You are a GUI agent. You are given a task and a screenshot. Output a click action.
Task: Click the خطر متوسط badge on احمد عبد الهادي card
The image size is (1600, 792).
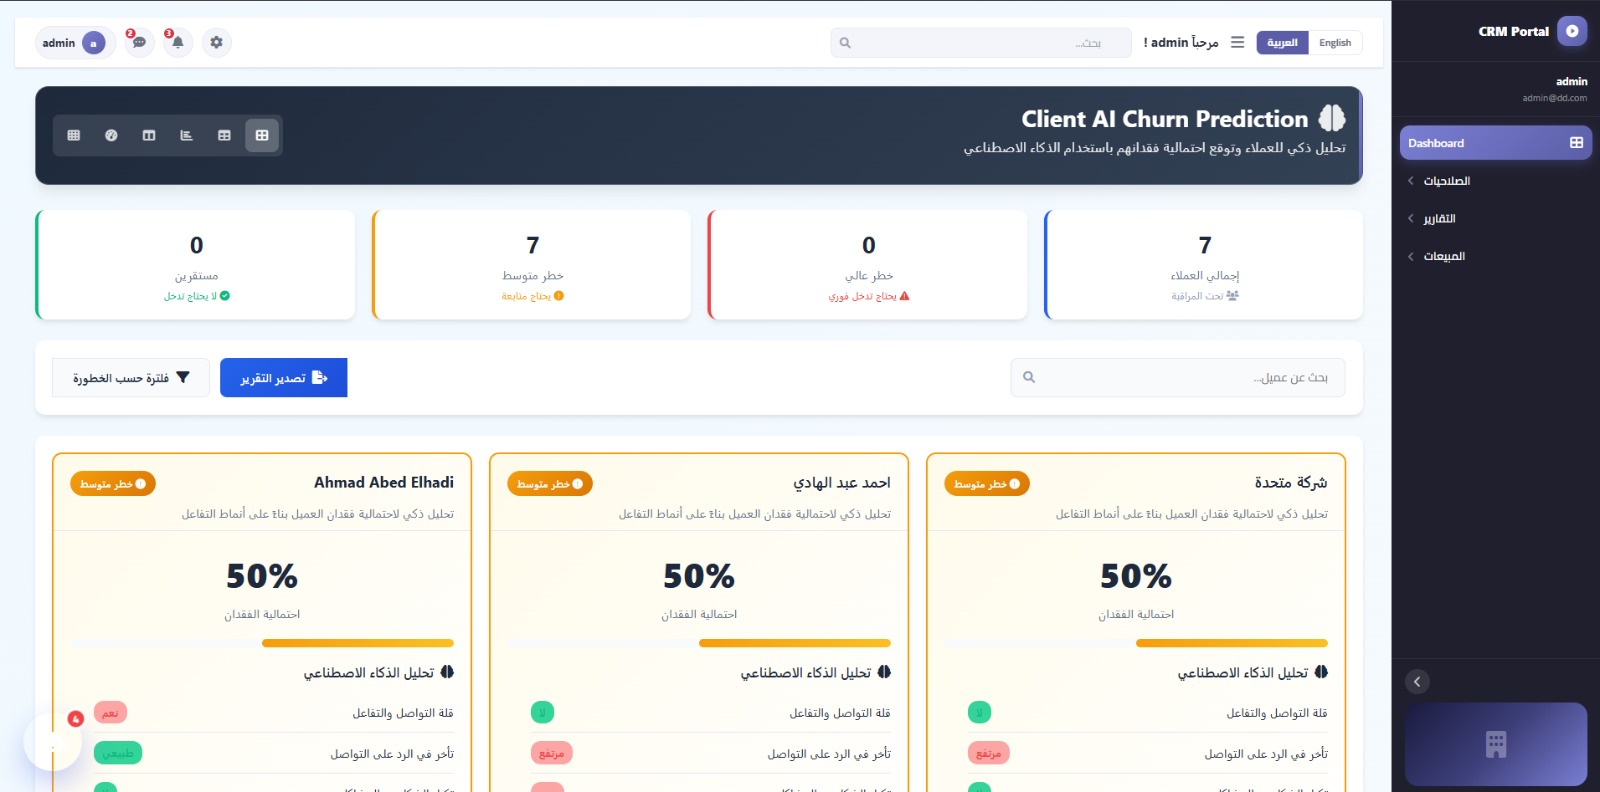[x=550, y=484]
